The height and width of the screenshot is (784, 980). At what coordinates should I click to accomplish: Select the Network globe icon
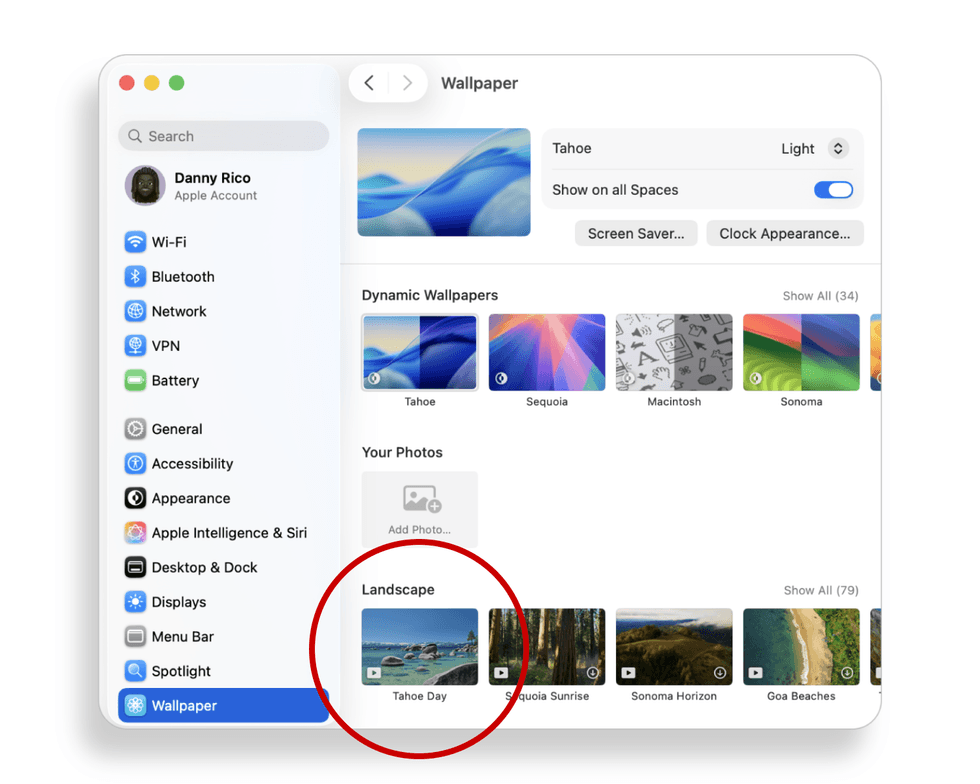click(135, 311)
